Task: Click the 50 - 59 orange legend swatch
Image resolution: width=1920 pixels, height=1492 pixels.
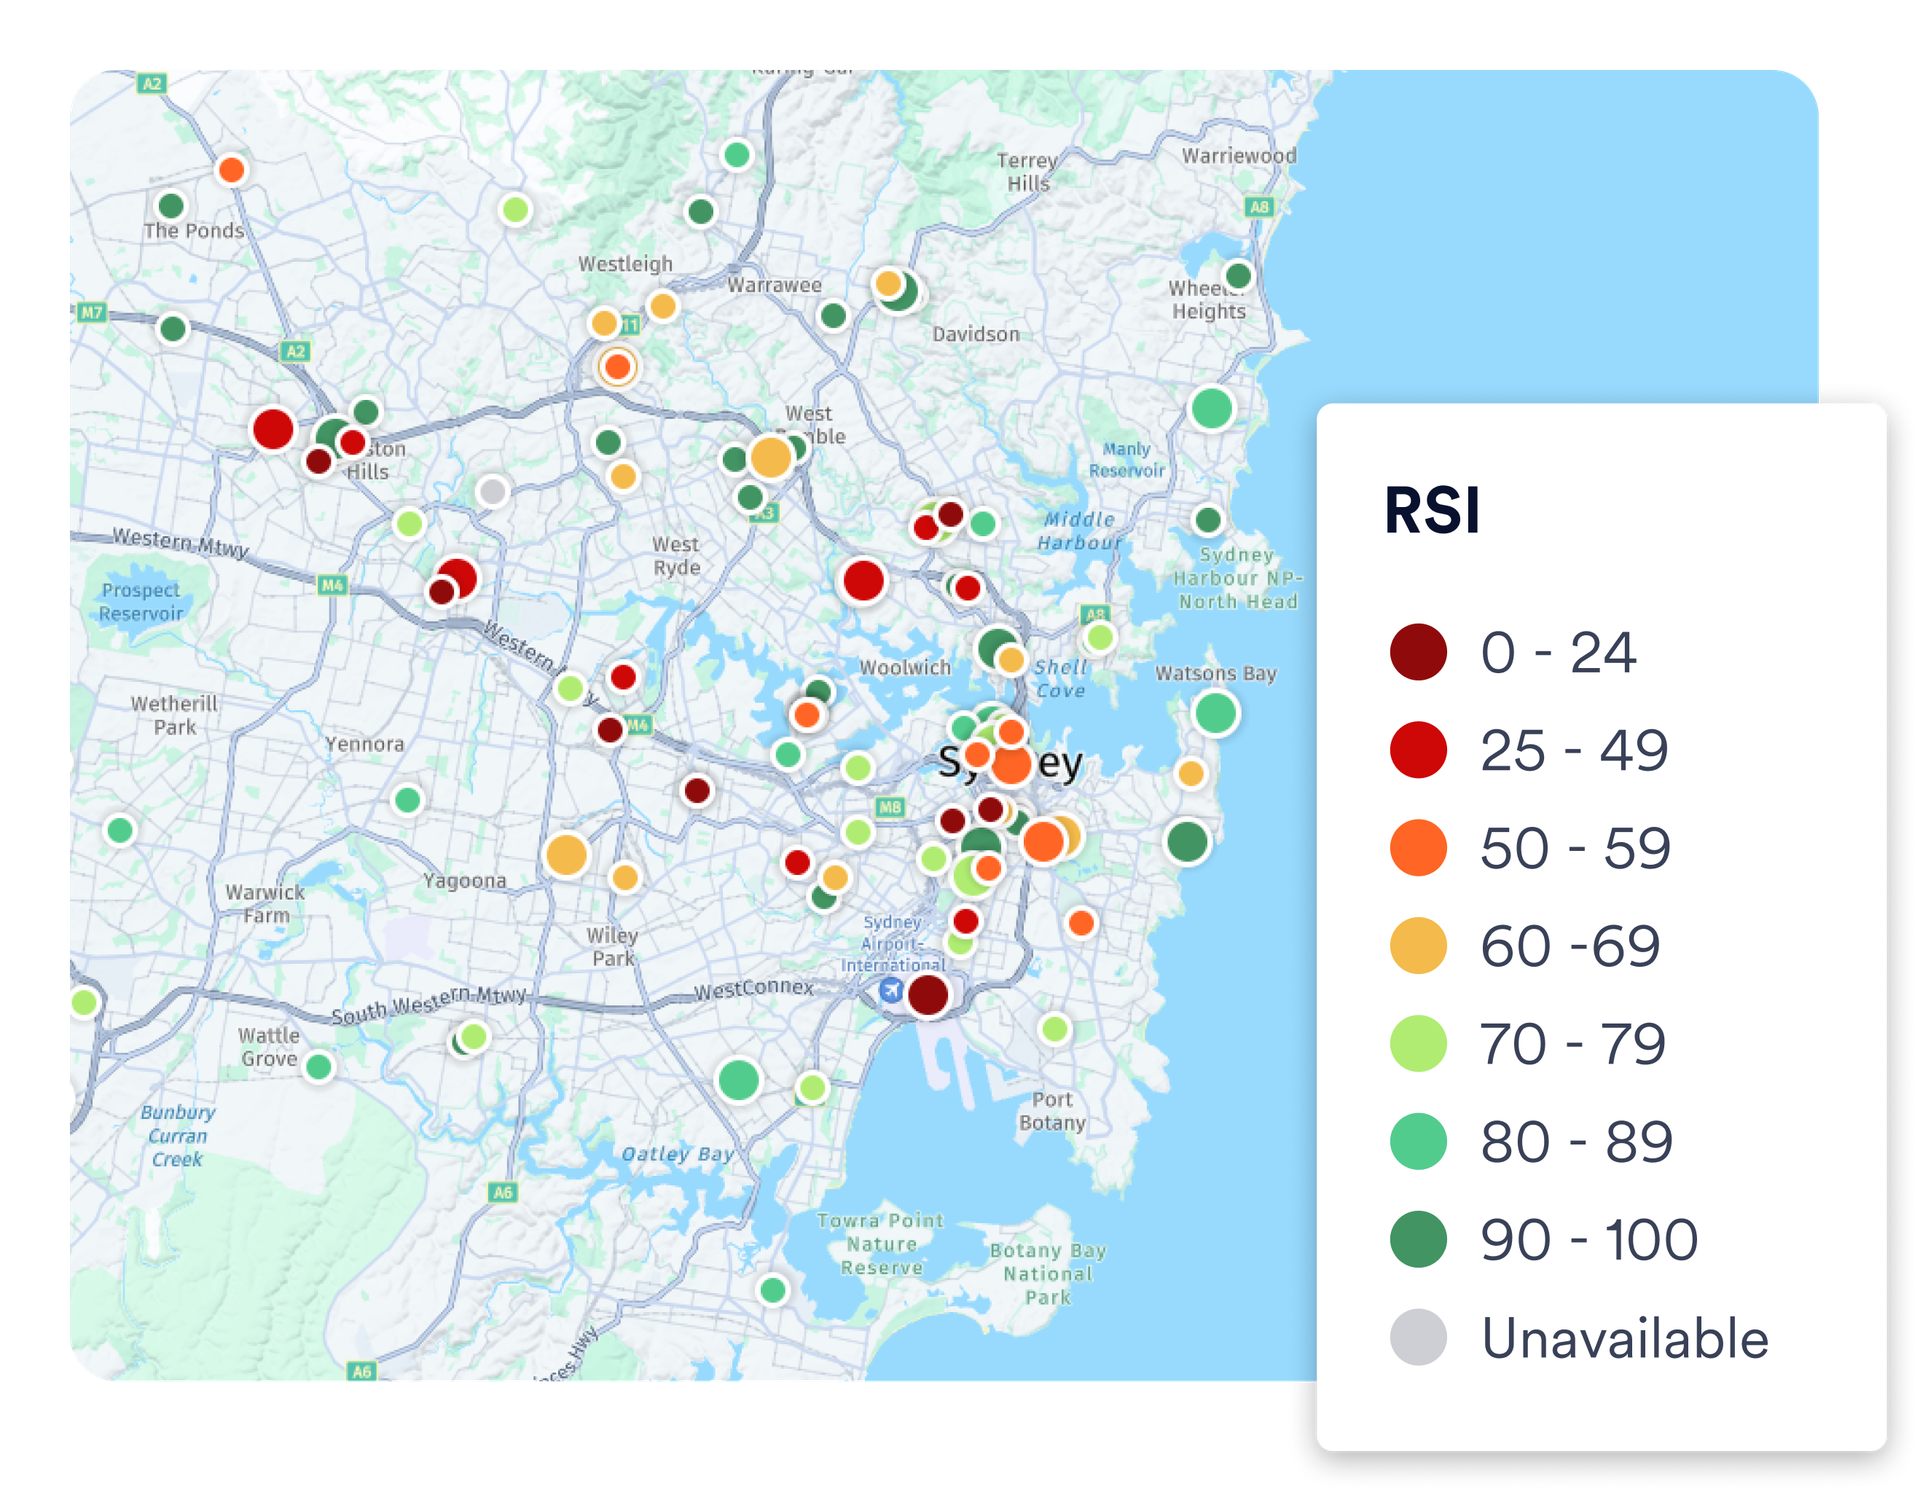Action: coord(1418,848)
